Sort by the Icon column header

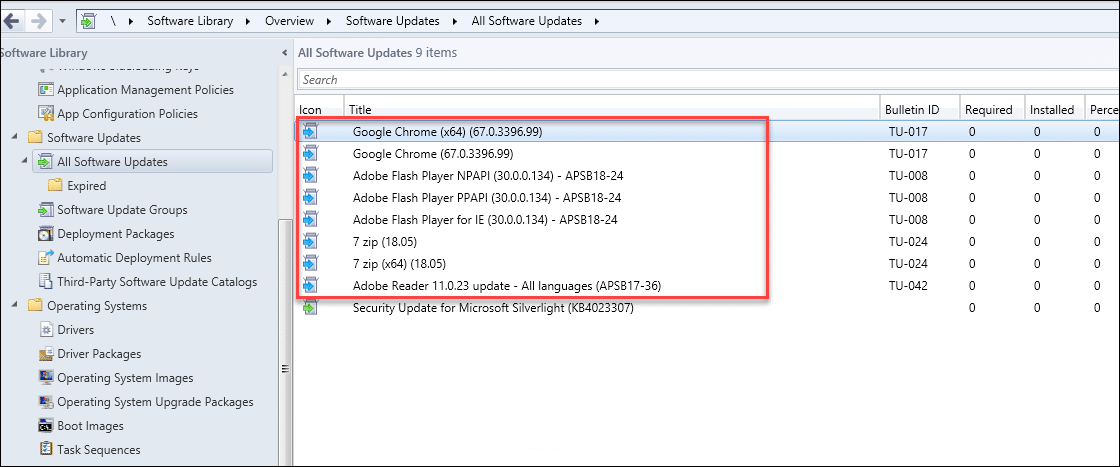click(319, 109)
